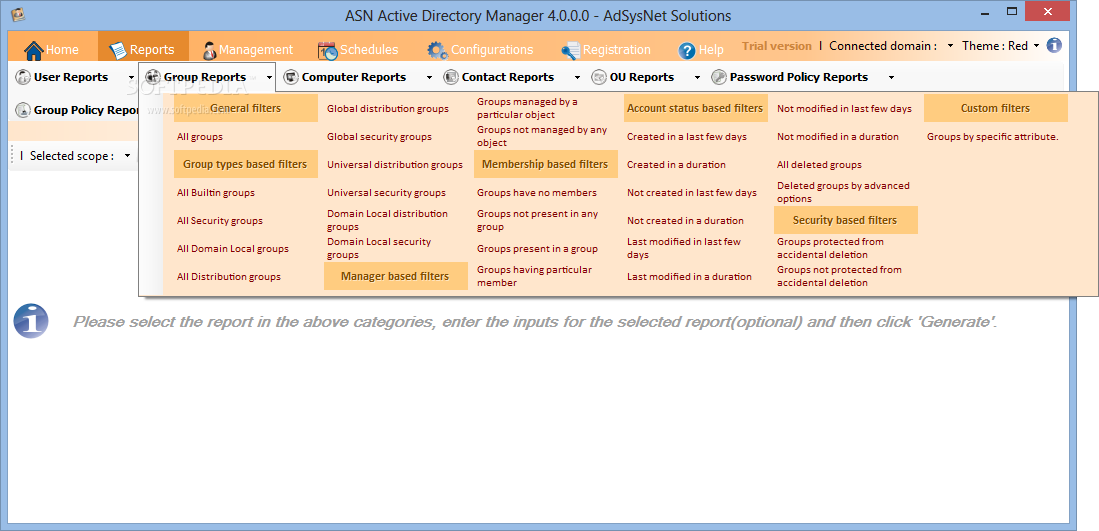Screen dimensions: 1099x531
Task: Click the Group Policy Reports icon
Action: 23,110
